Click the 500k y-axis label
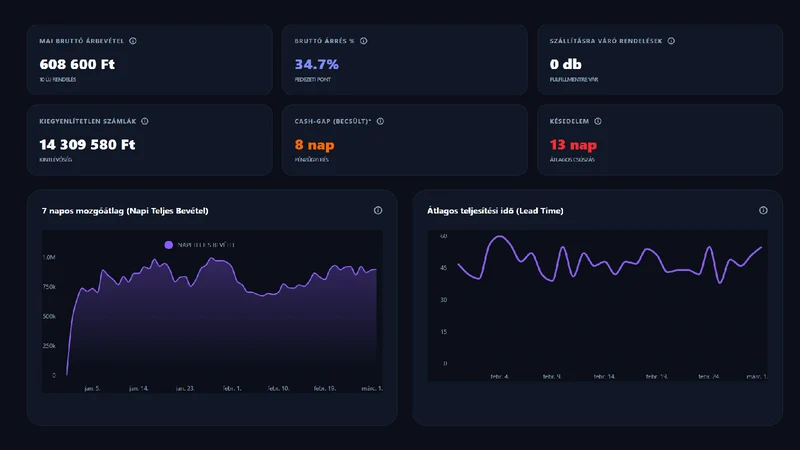This screenshot has width=800, height=450. pyautogui.click(x=49, y=316)
